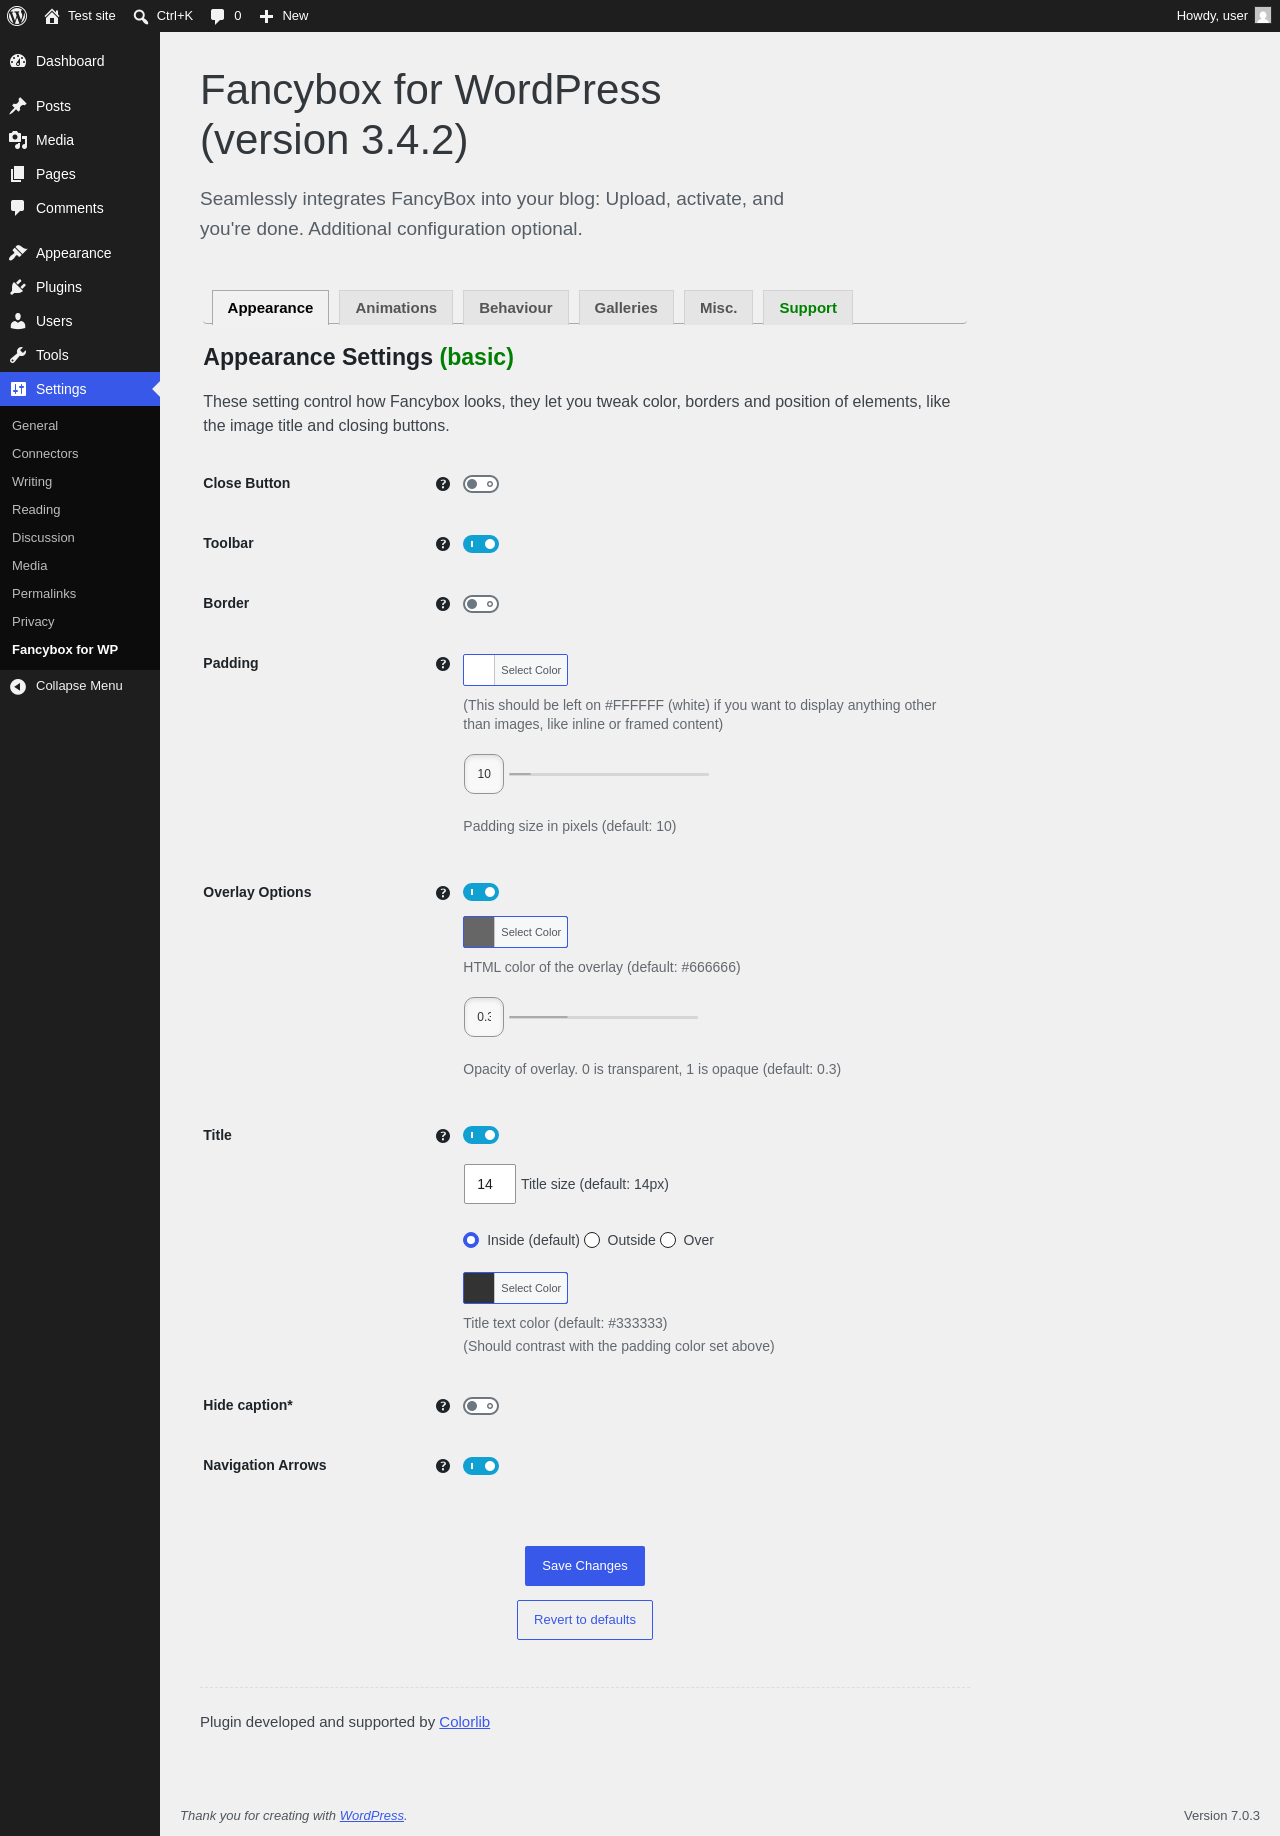Click the help icon for Padding

[443, 664]
